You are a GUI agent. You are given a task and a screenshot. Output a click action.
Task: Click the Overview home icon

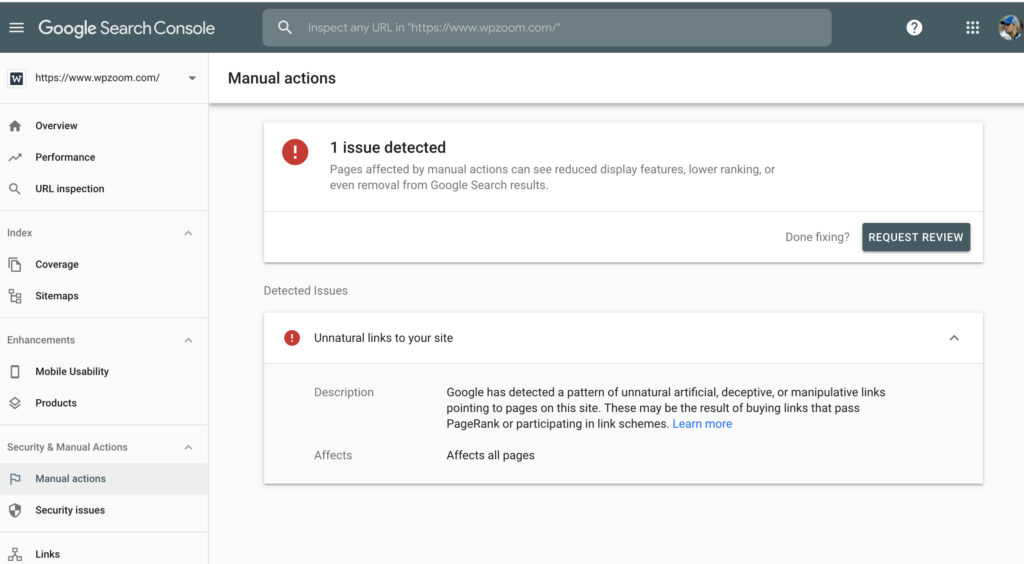pos(15,126)
